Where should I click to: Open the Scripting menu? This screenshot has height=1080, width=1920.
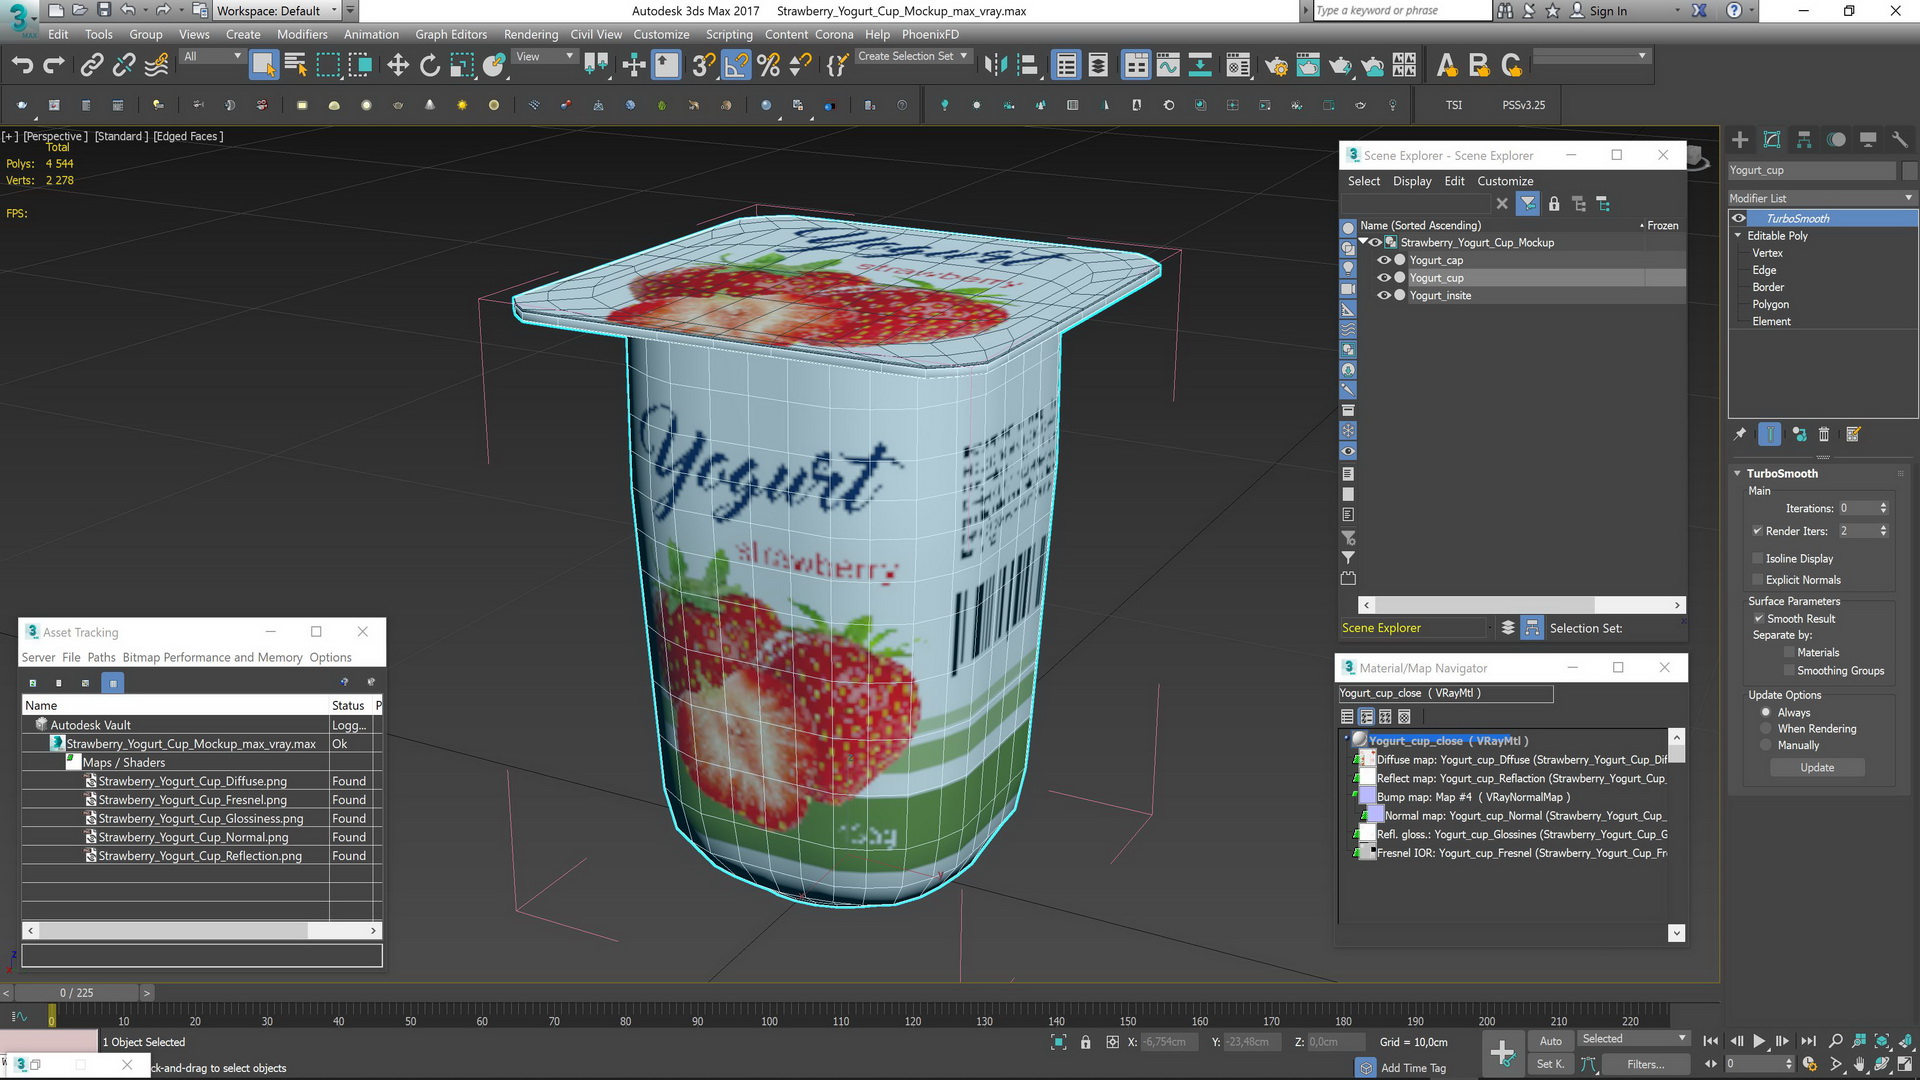click(729, 34)
